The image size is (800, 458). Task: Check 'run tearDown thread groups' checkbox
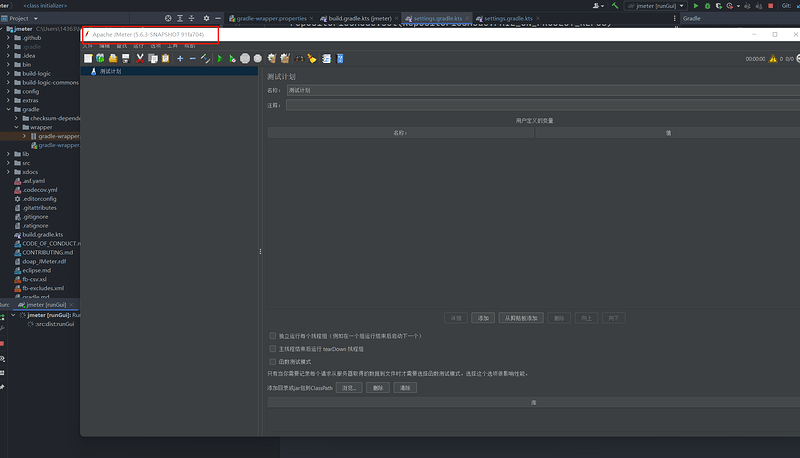pyautogui.click(x=272, y=349)
